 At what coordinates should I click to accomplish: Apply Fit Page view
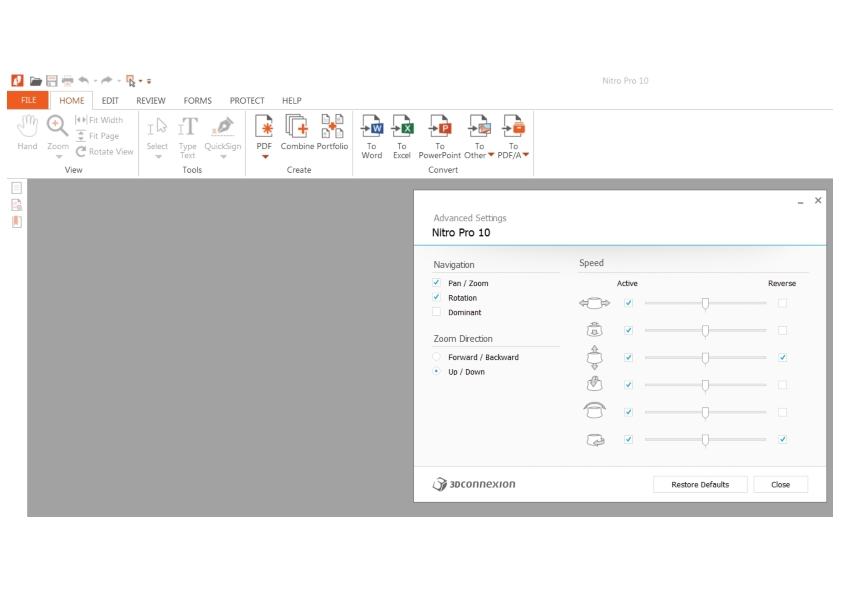(97, 136)
